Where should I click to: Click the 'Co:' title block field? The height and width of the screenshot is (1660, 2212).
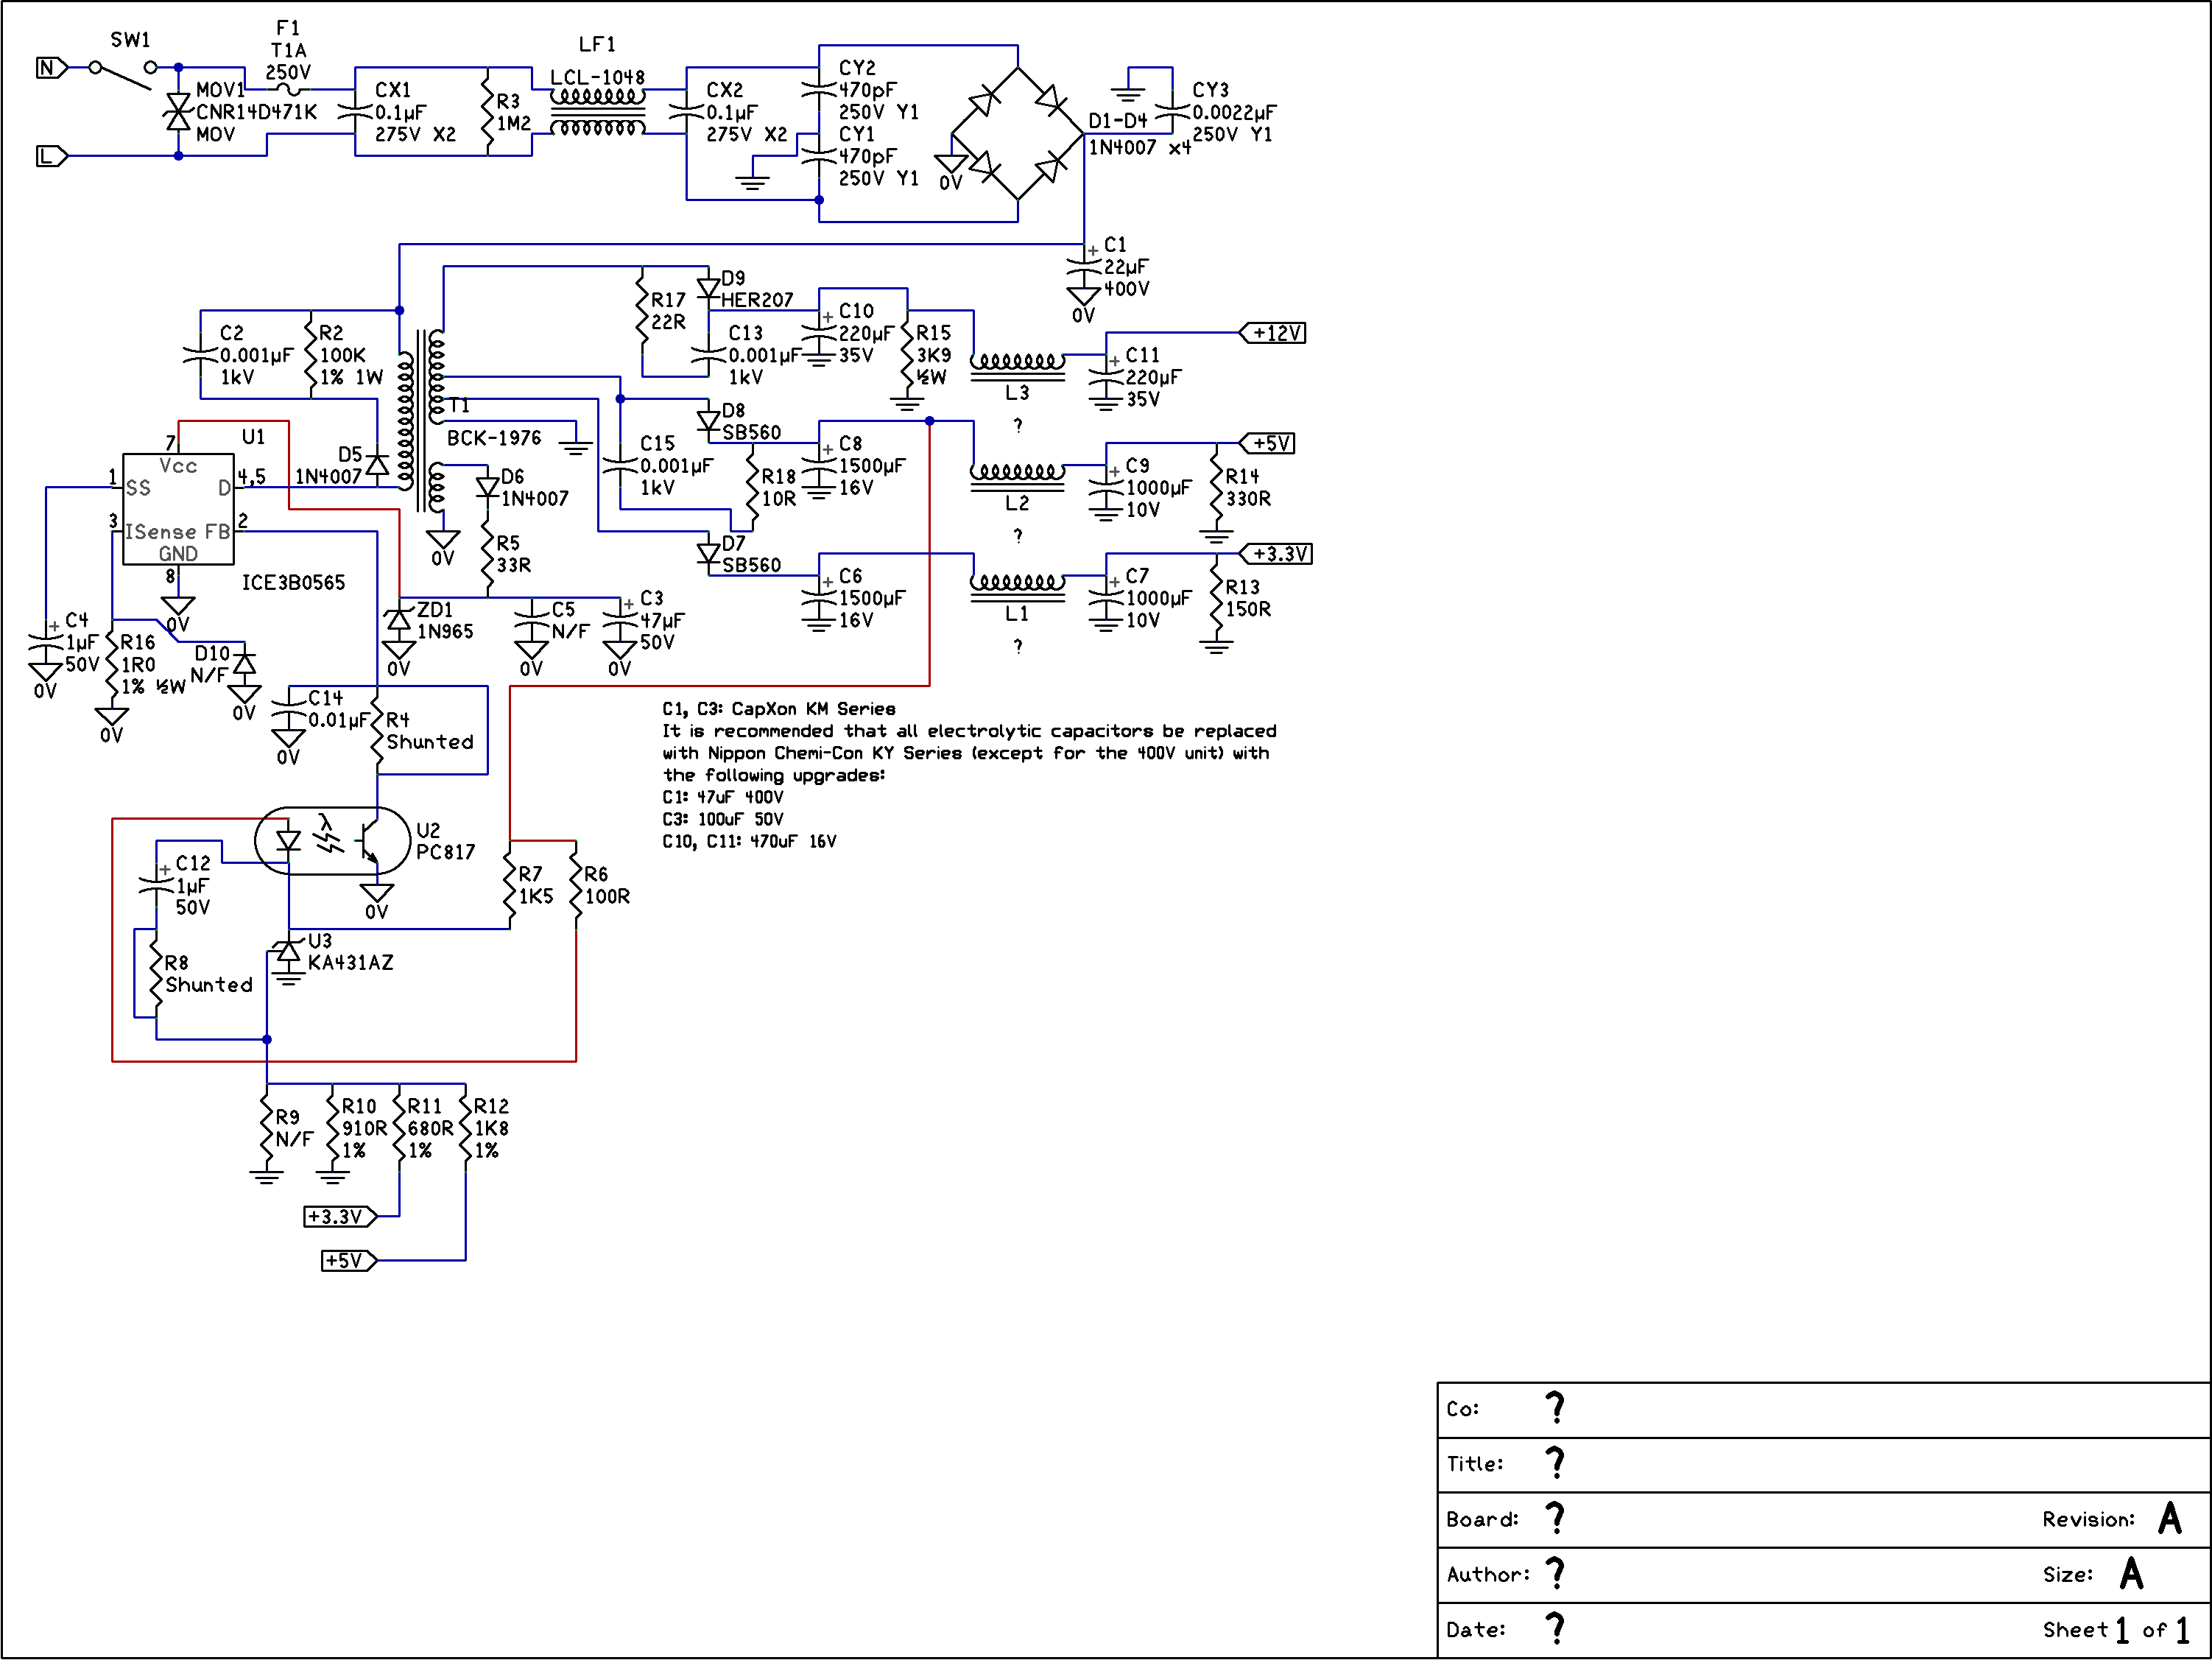pos(1823,1410)
